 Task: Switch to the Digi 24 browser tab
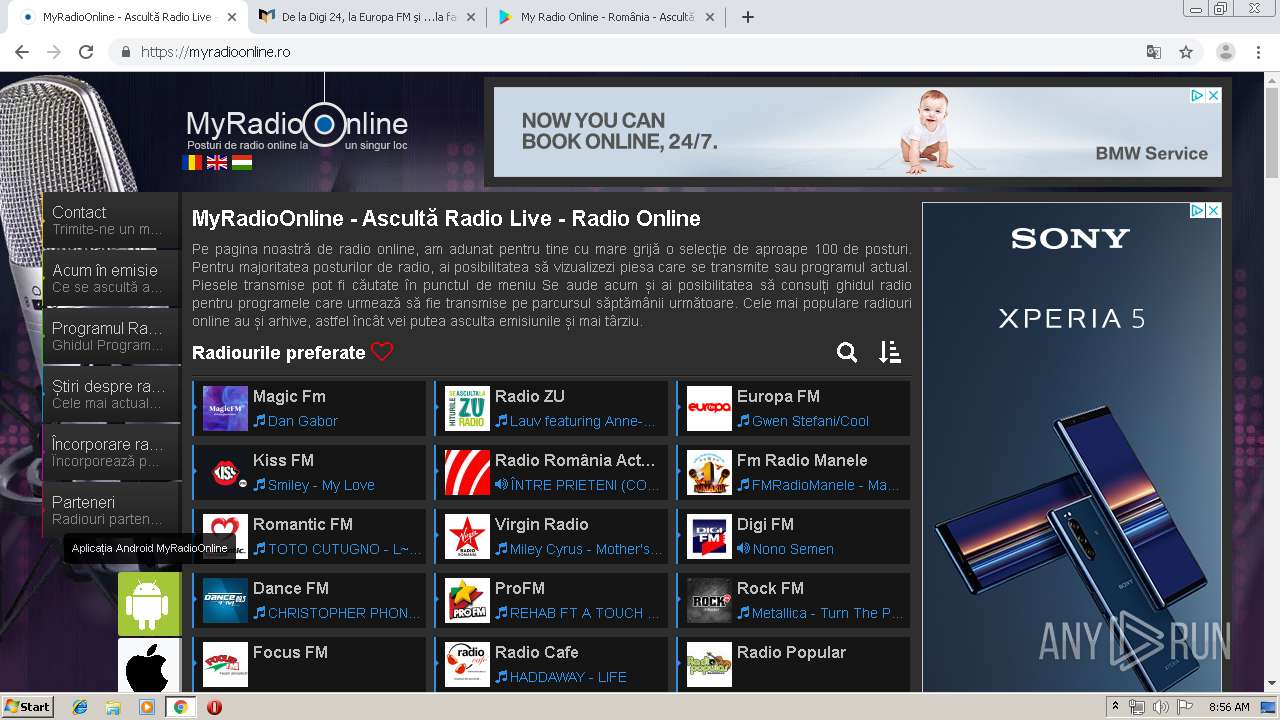coord(366,17)
